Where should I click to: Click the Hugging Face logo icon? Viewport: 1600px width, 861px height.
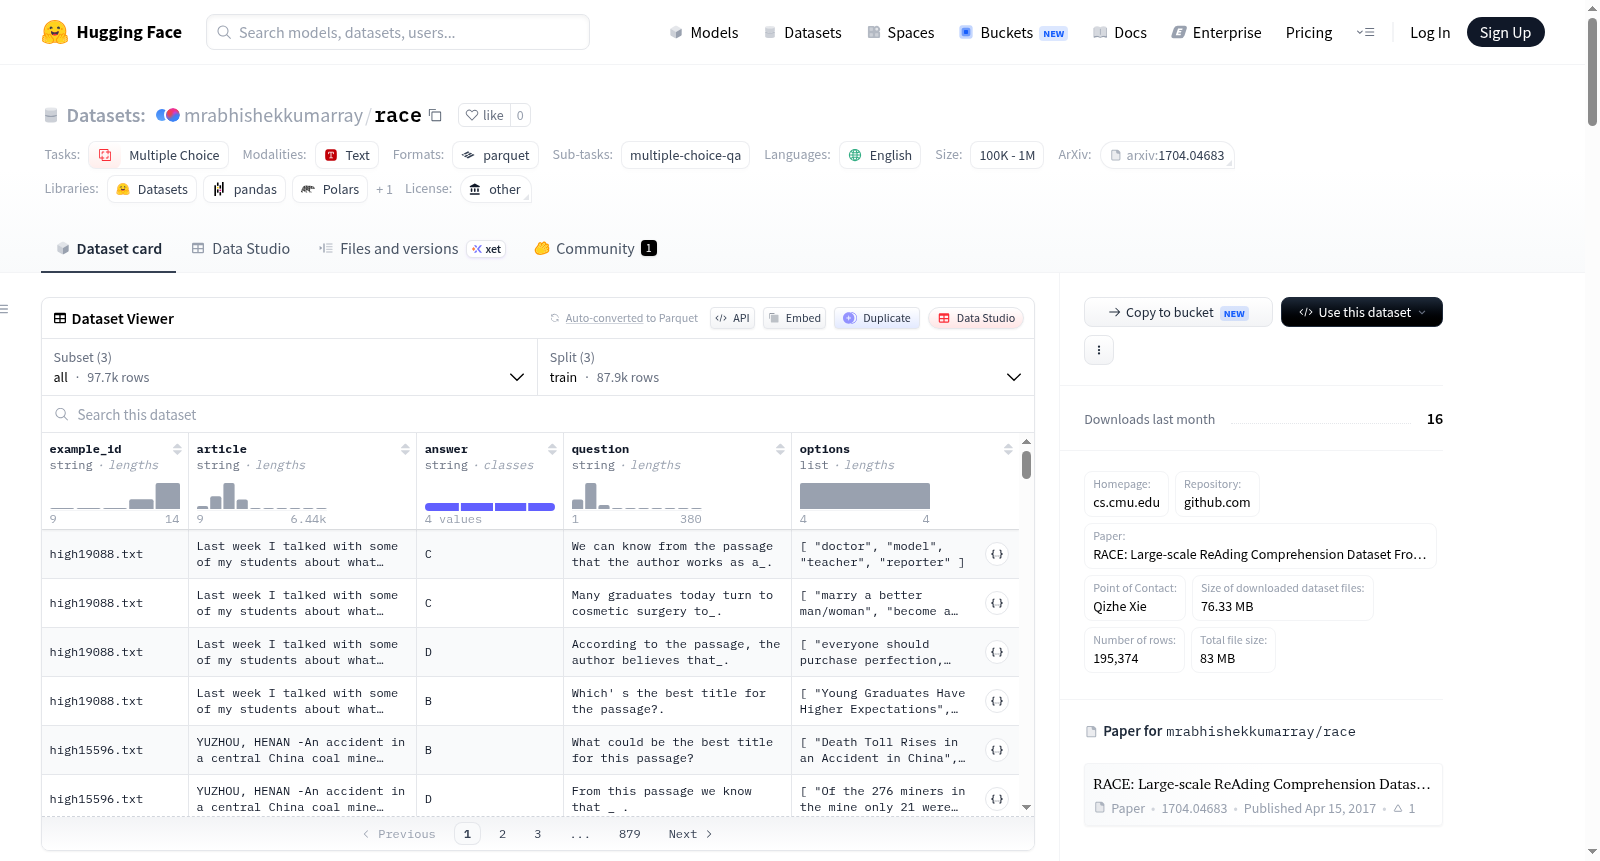55,32
